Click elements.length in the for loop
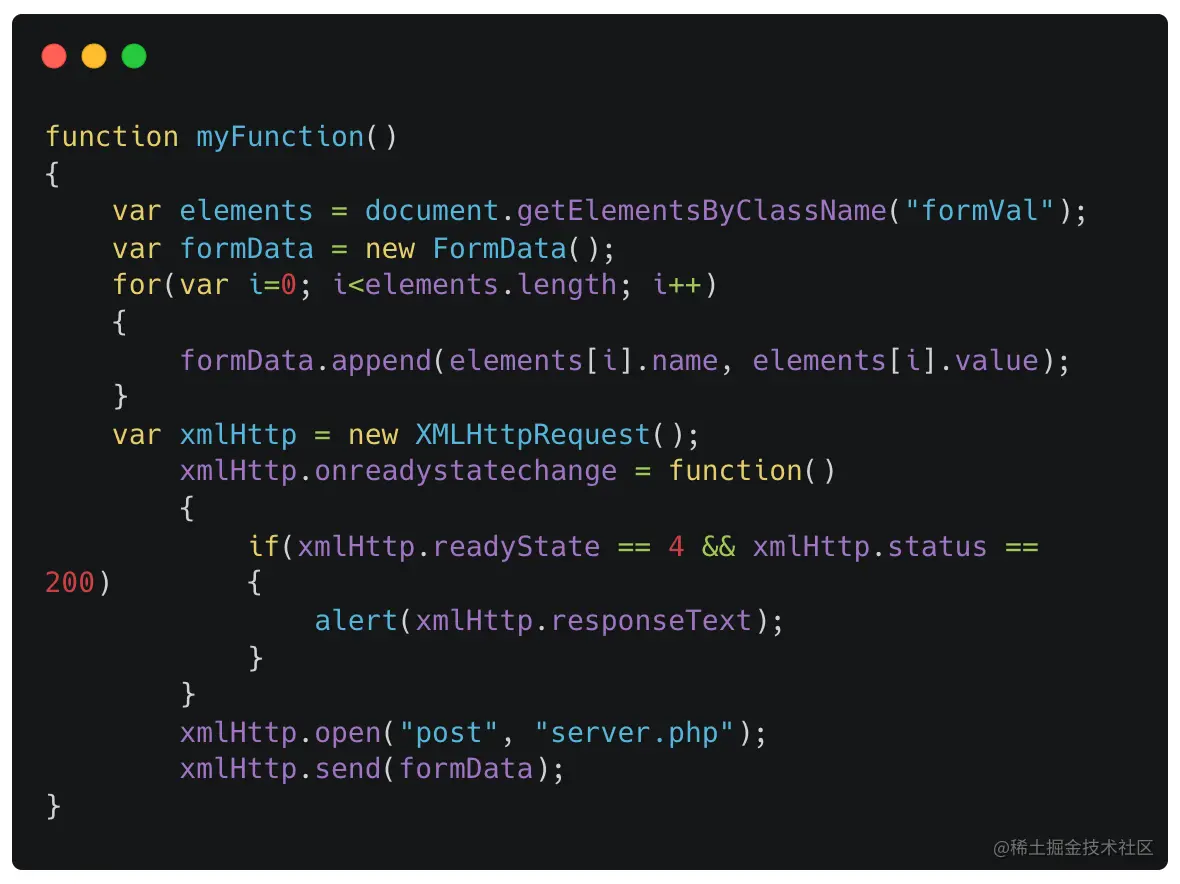Viewport: 1180px width, 884px height. (x=491, y=285)
